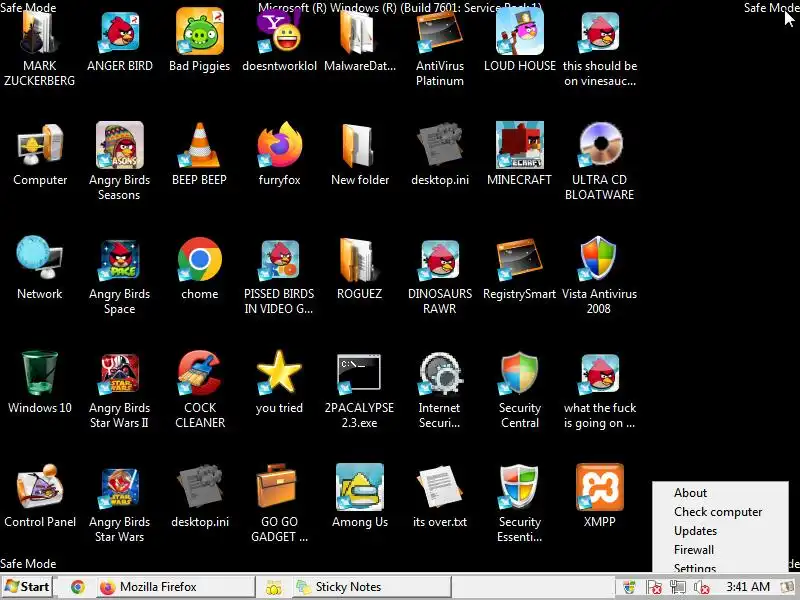Select Angry Birds Star Wars beside Control Panel
The height and width of the screenshot is (600, 800).
(x=119, y=489)
